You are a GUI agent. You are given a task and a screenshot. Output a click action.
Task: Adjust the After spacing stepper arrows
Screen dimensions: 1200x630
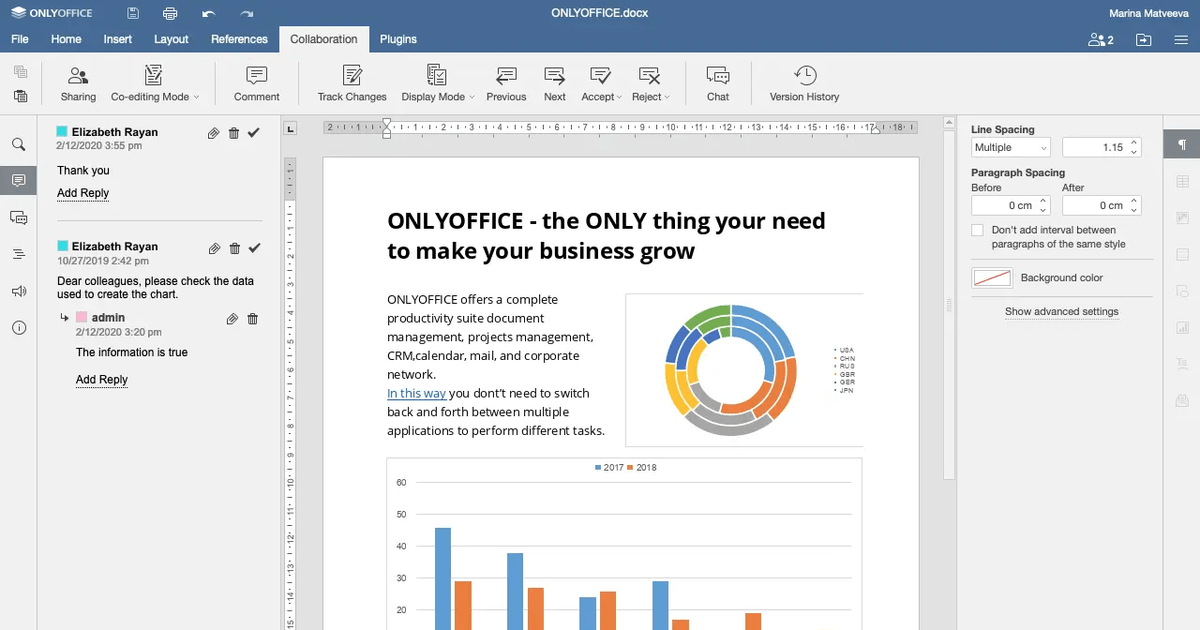click(x=1134, y=205)
